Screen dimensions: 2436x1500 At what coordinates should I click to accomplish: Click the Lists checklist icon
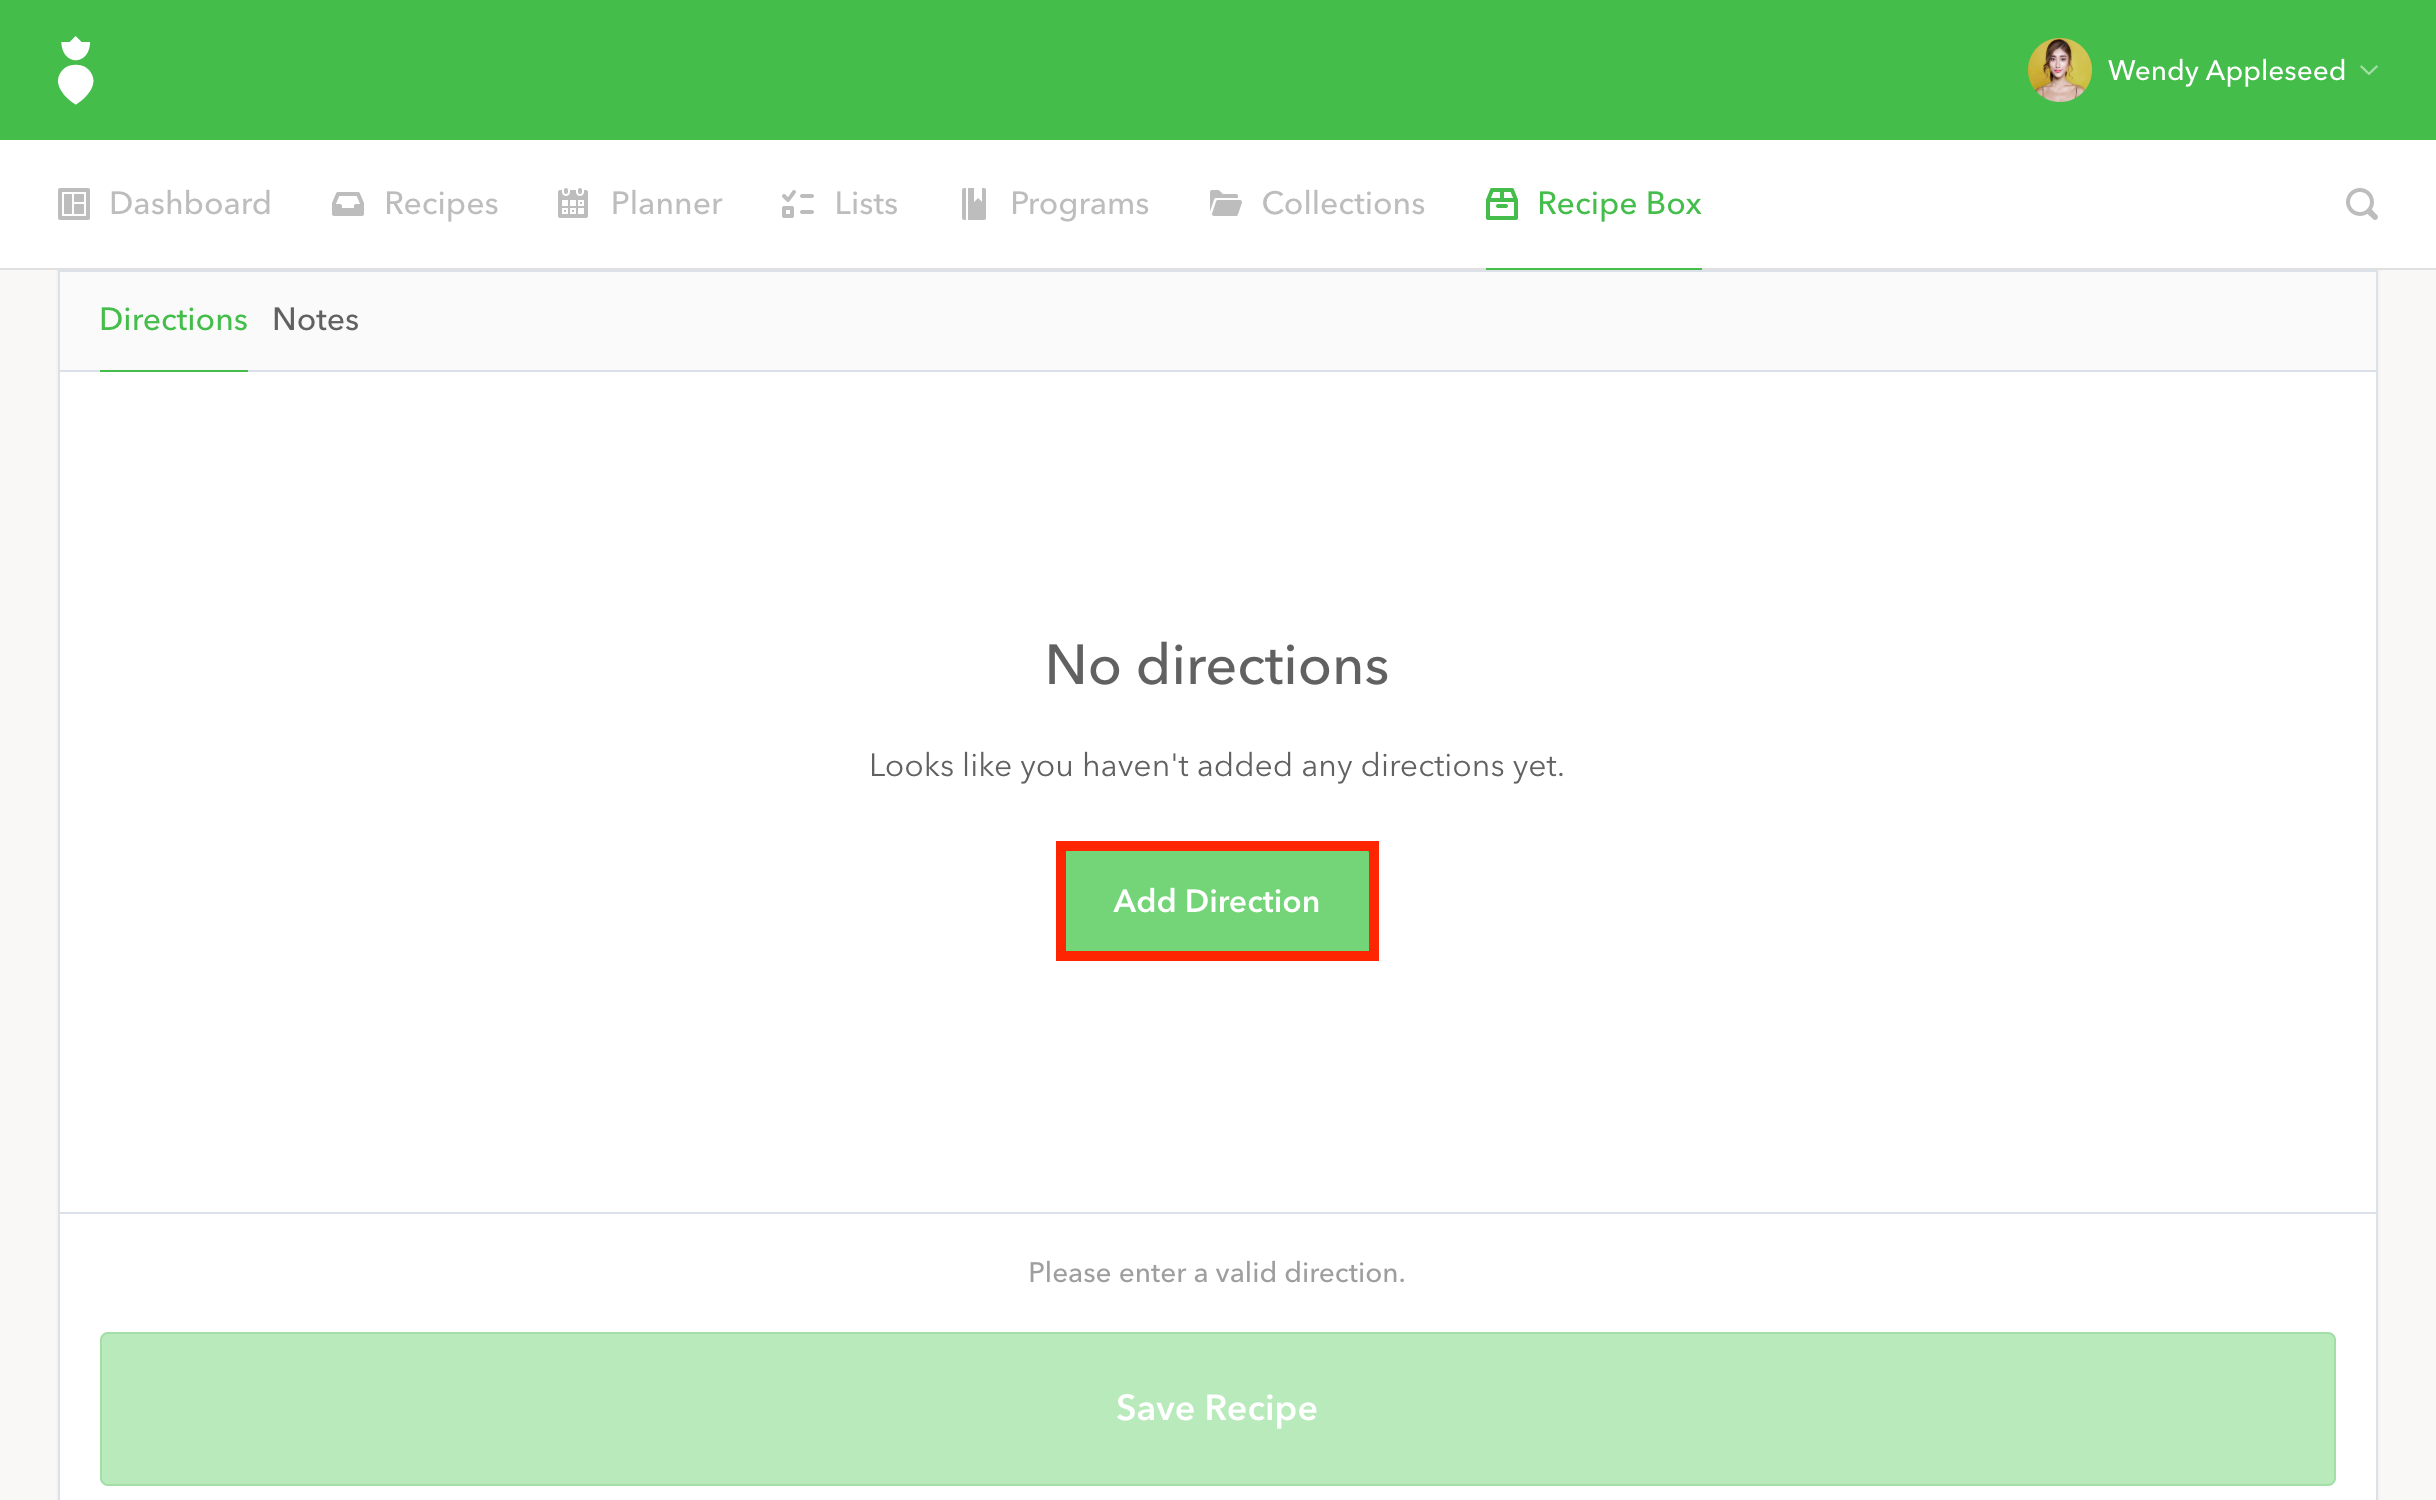(x=797, y=204)
